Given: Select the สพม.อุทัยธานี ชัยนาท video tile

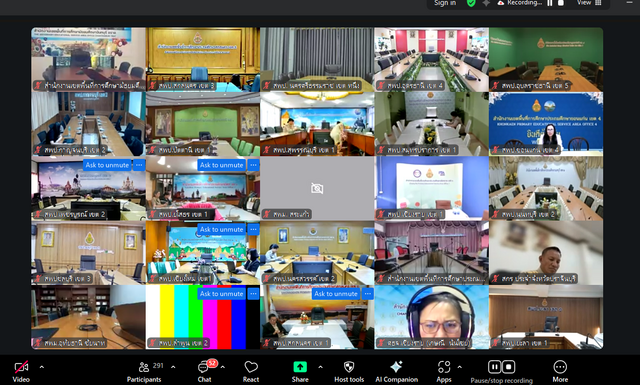Looking at the screenshot, I should tap(89, 317).
